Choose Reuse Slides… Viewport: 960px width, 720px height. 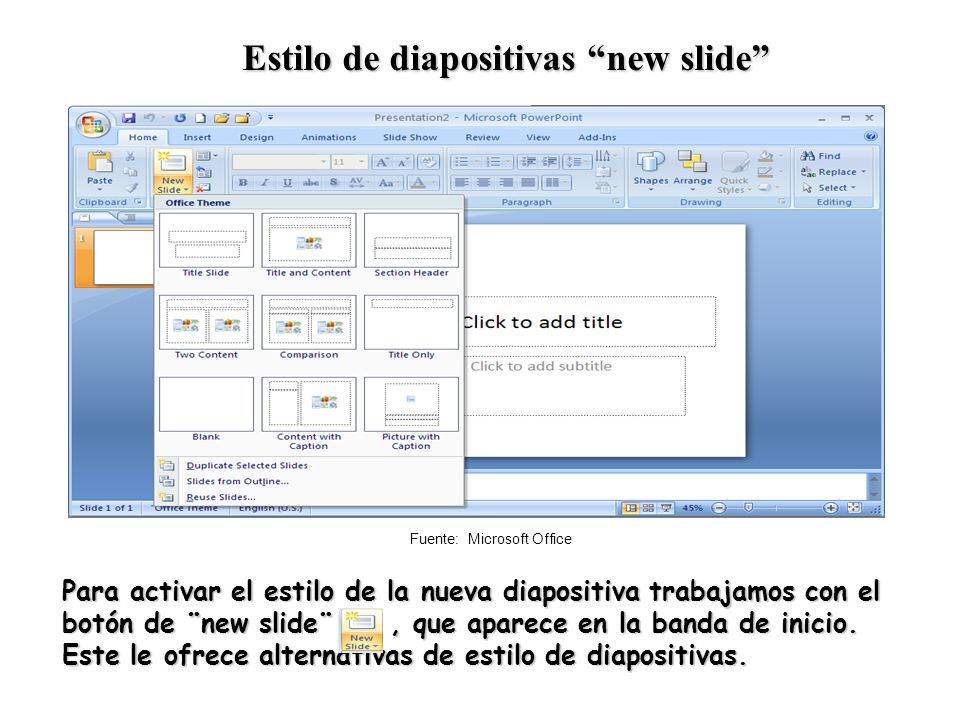coord(309,498)
